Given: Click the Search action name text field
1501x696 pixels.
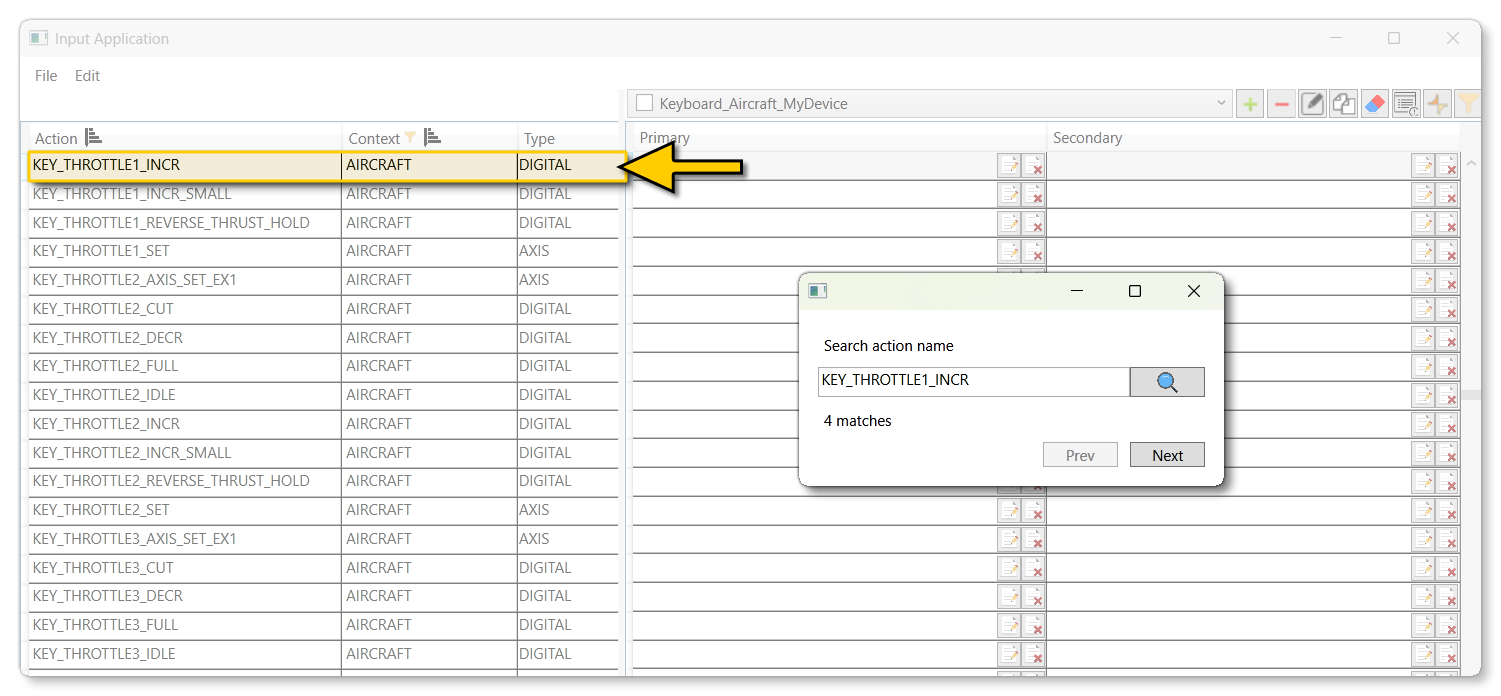Looking at the screenshot, I should tap(972, 381).
